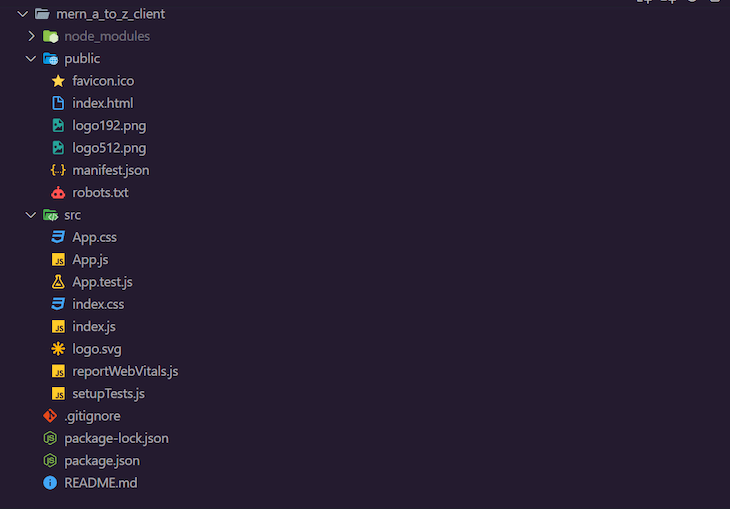Select reportWebVitals.js in the explorer
The height and width of the screenshot is (509, 730).
(125, 371)
